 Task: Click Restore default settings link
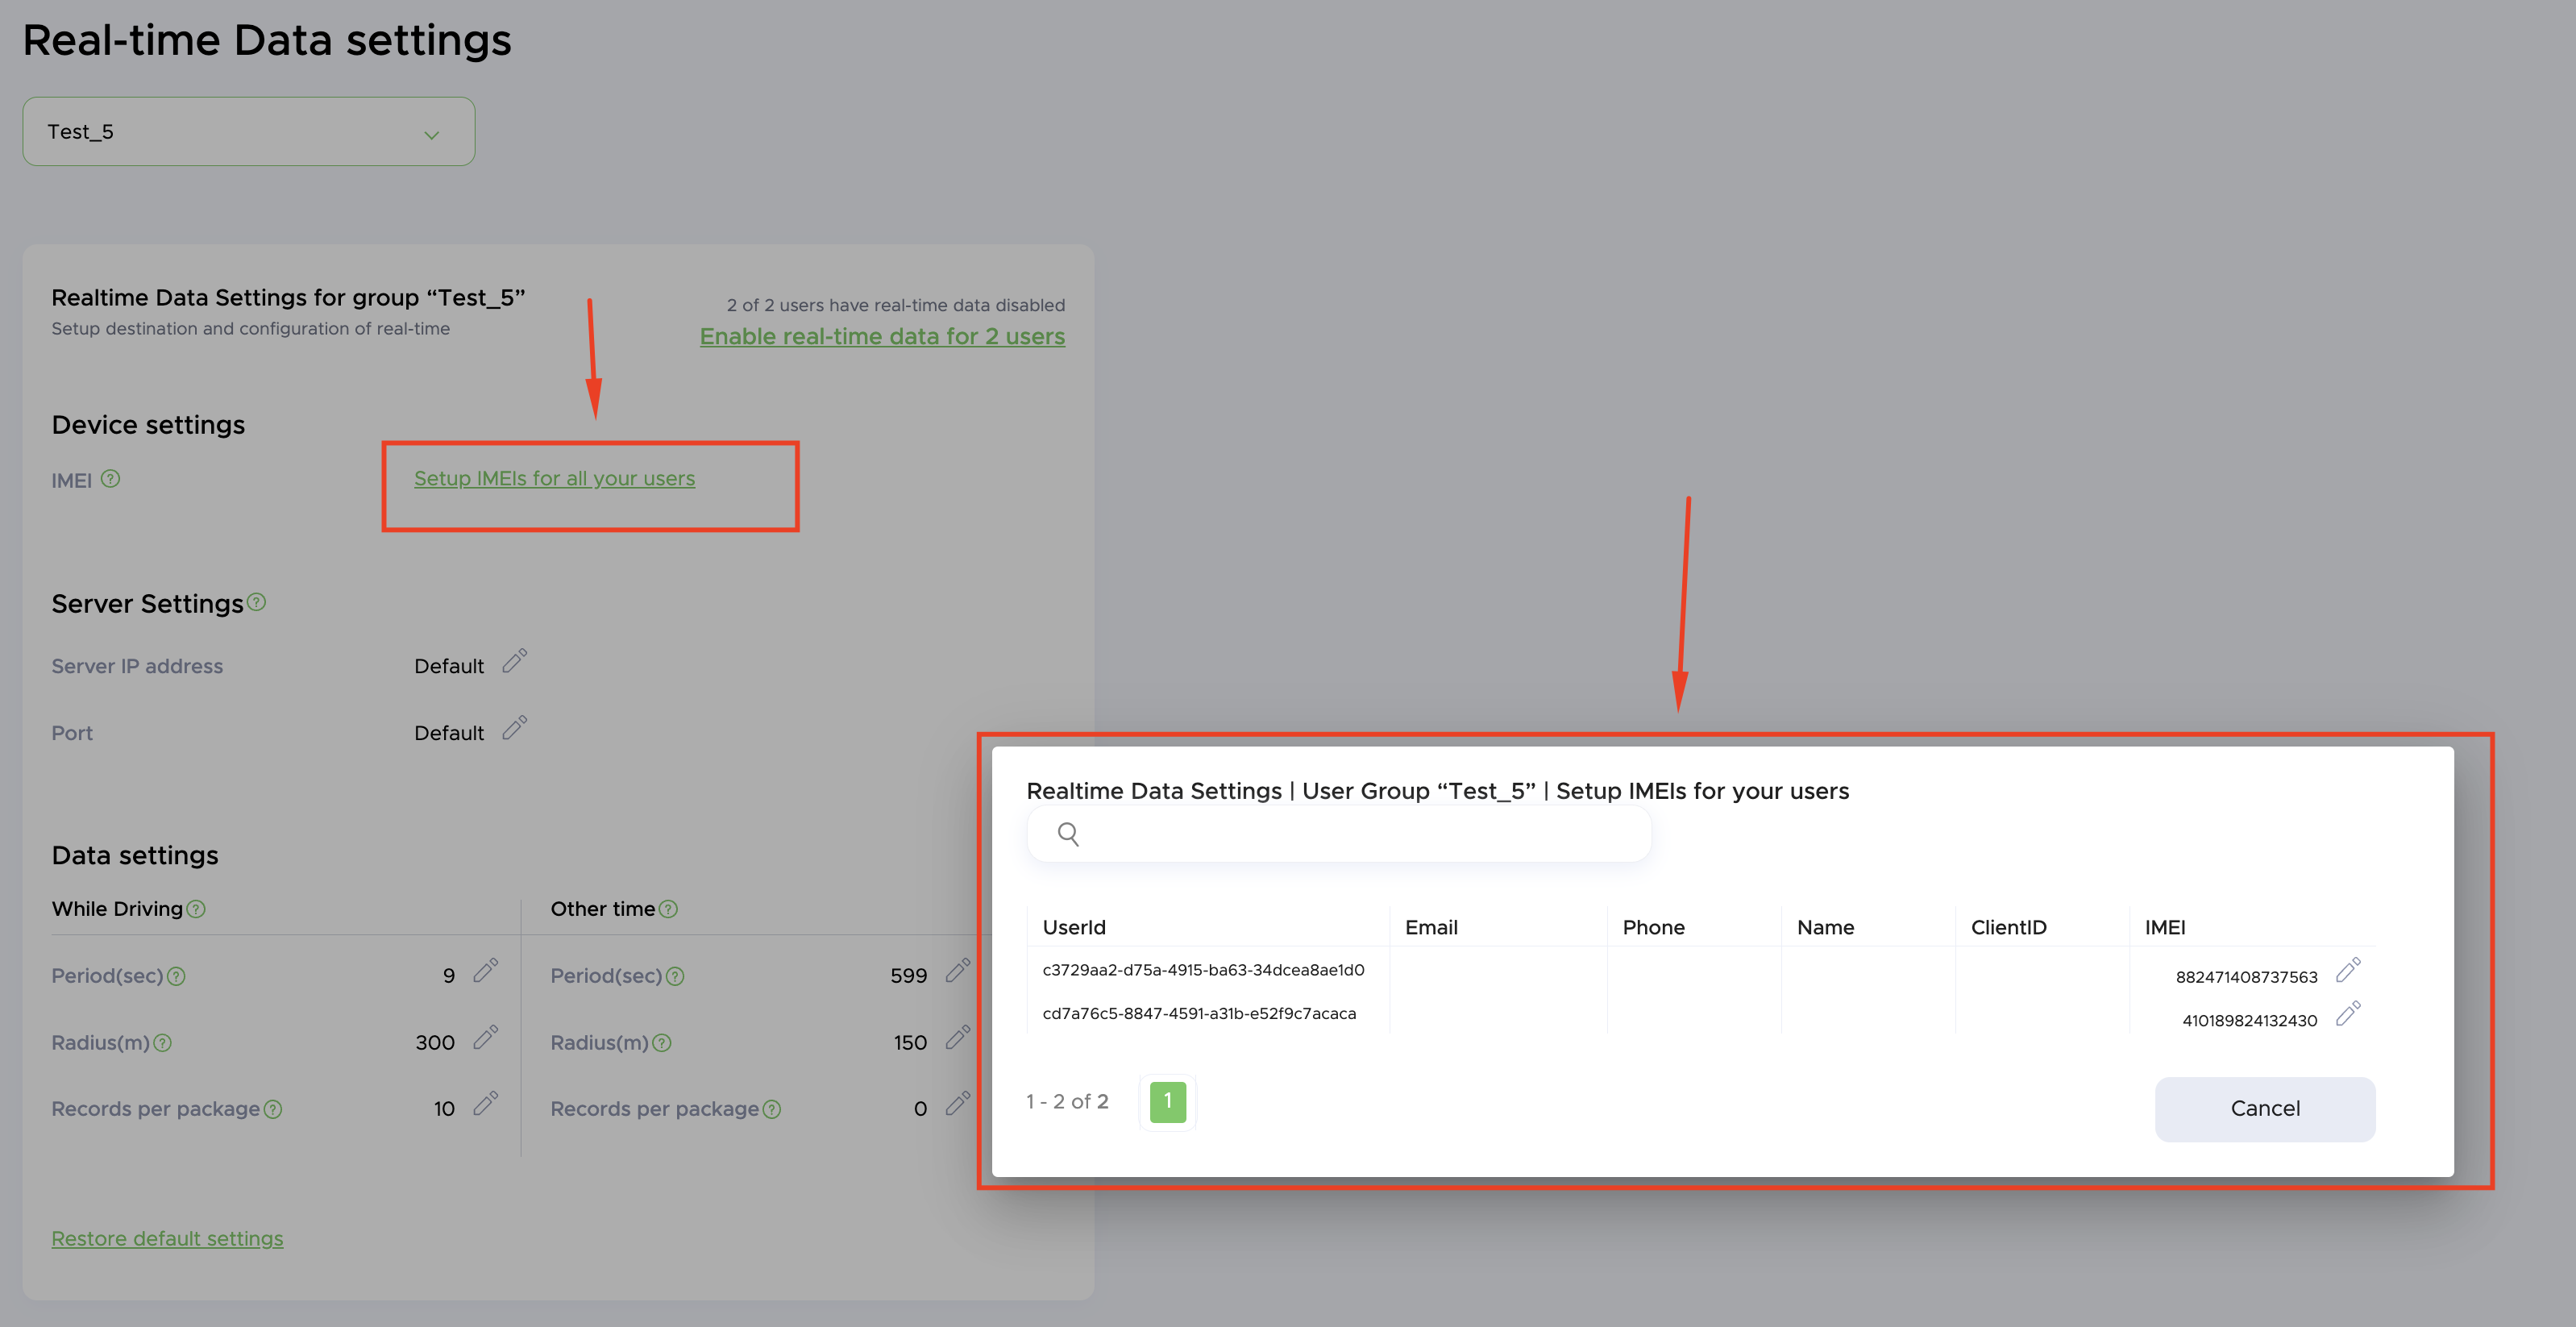[x=167, y=1238]
